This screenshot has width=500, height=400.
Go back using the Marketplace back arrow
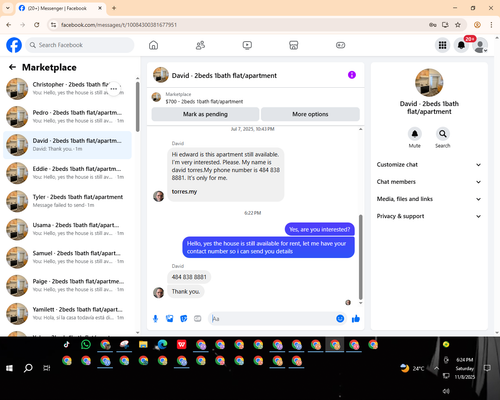pyautogui.click(x=12, y=67)
